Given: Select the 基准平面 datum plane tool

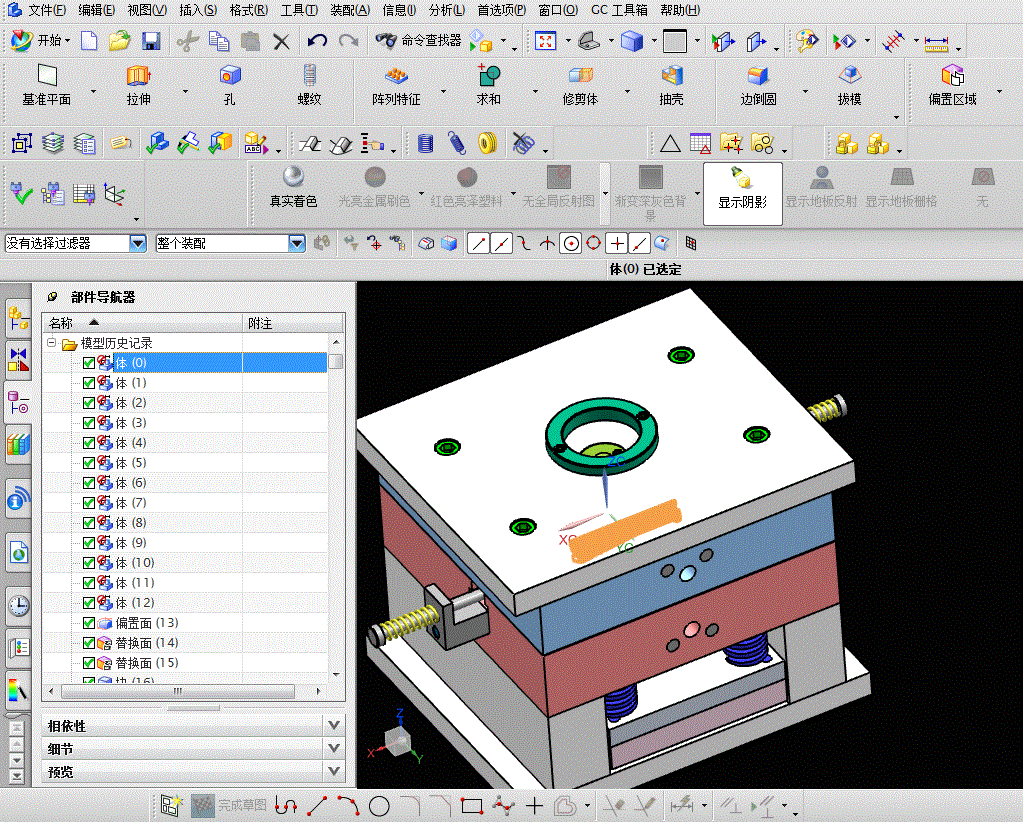Looking at the screenshot, I should click(46, 85).
